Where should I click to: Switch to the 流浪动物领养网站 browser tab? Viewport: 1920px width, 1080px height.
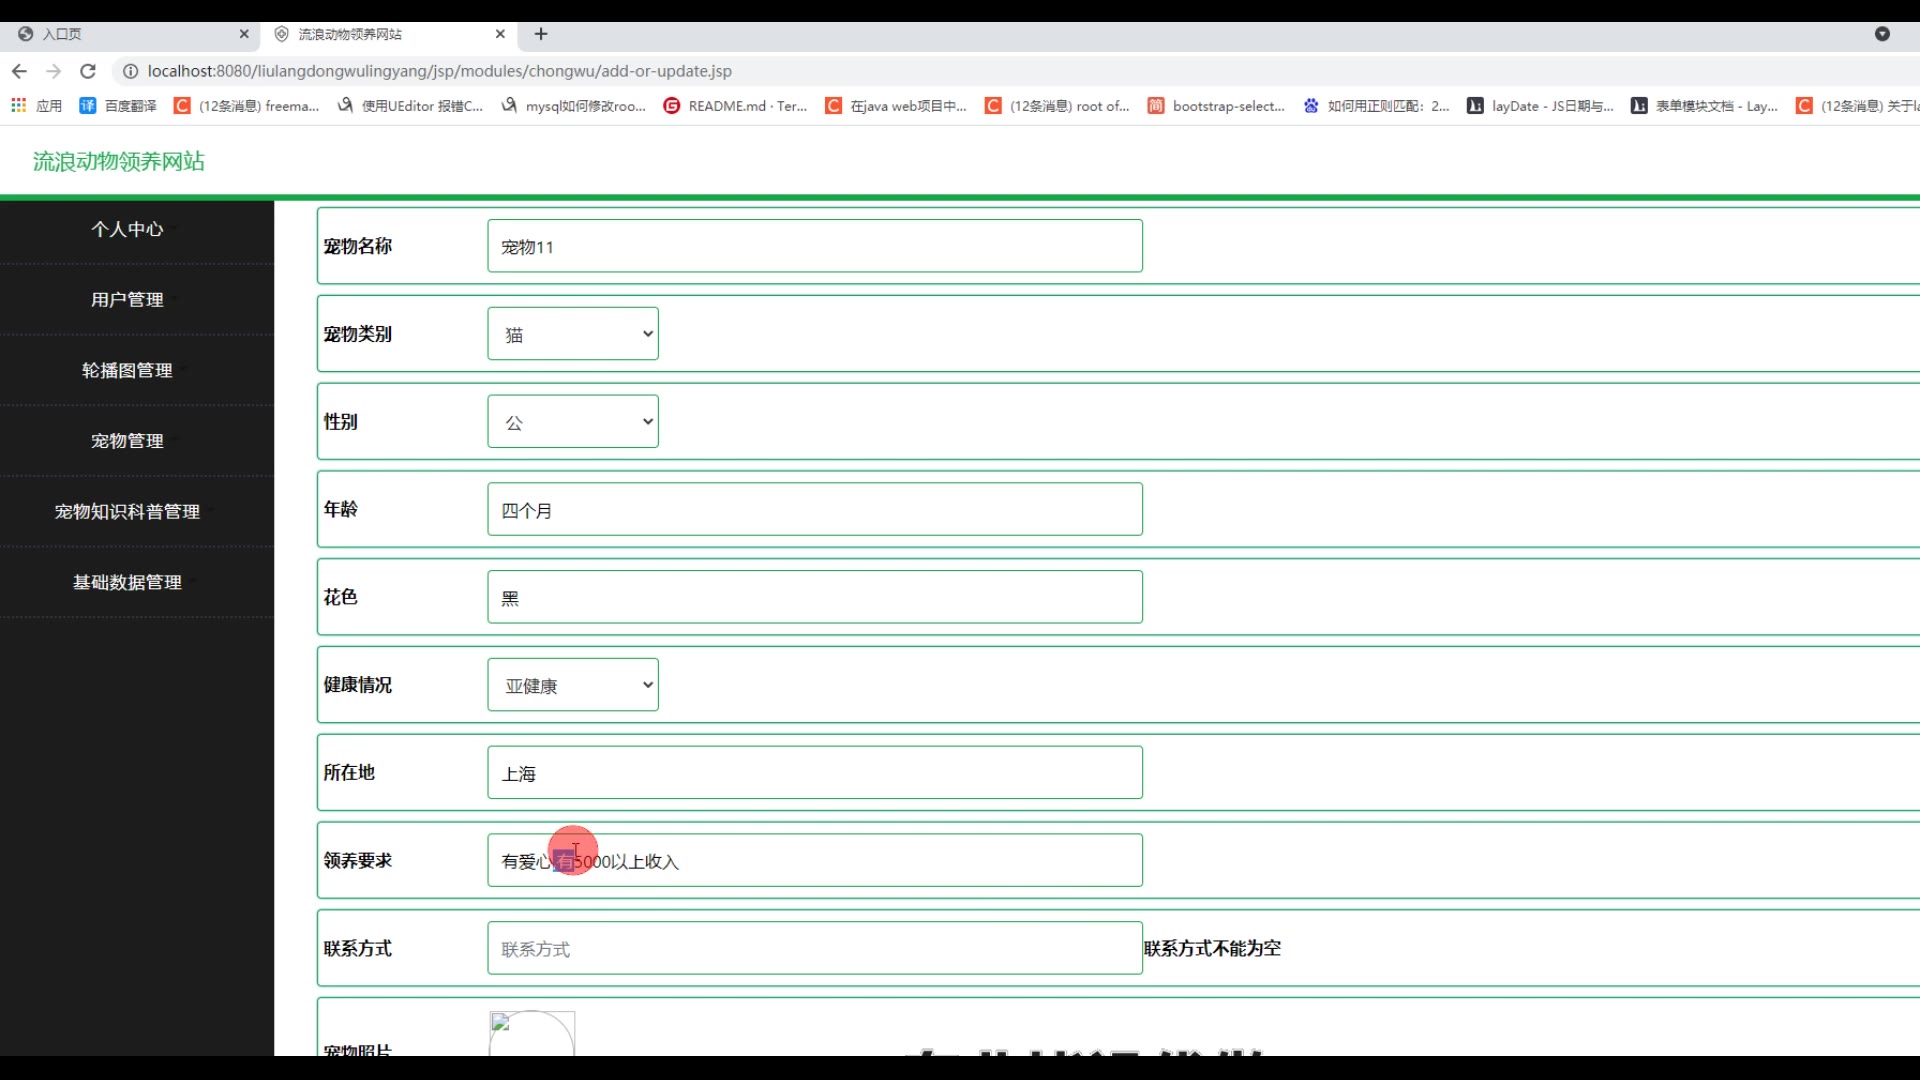(x=388, y=34)
